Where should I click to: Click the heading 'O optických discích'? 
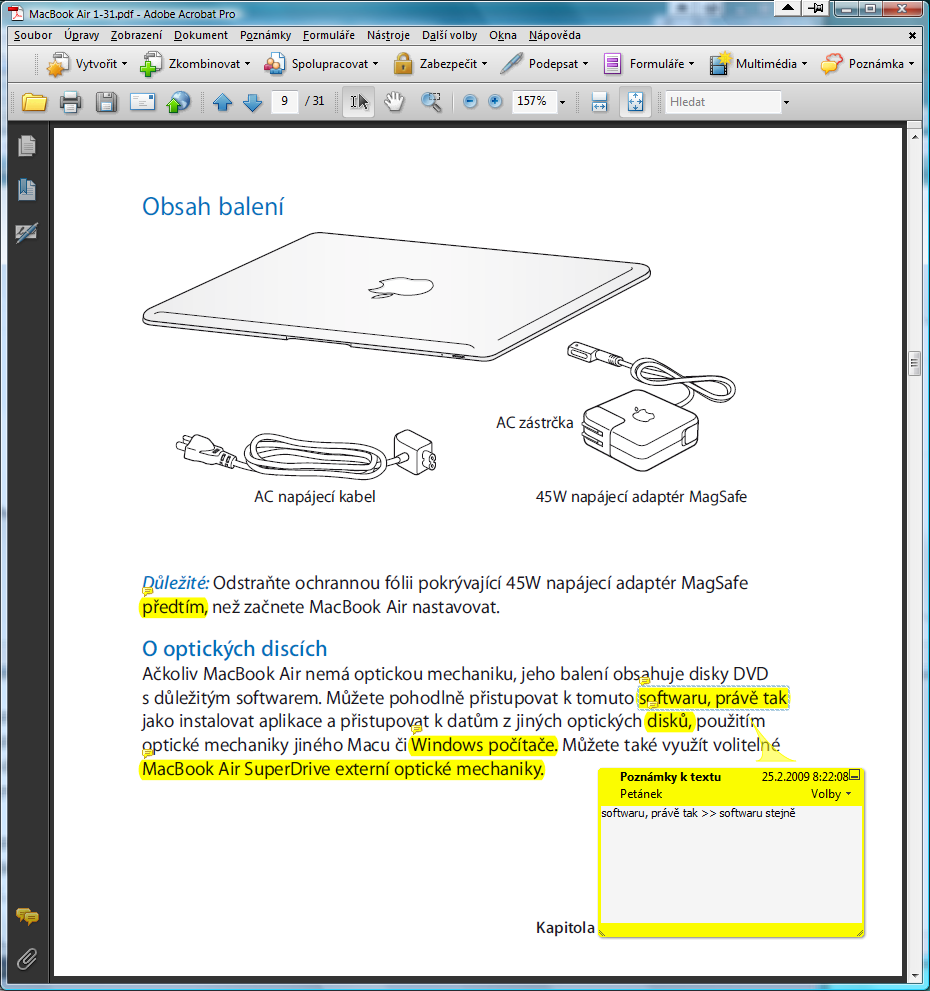tap(235, 649)
